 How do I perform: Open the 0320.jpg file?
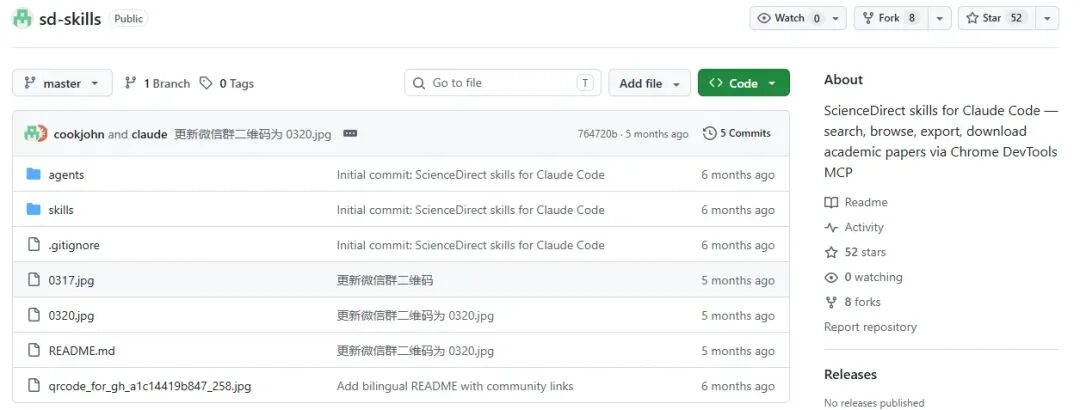pyautogui.click(x=71, y=316)
